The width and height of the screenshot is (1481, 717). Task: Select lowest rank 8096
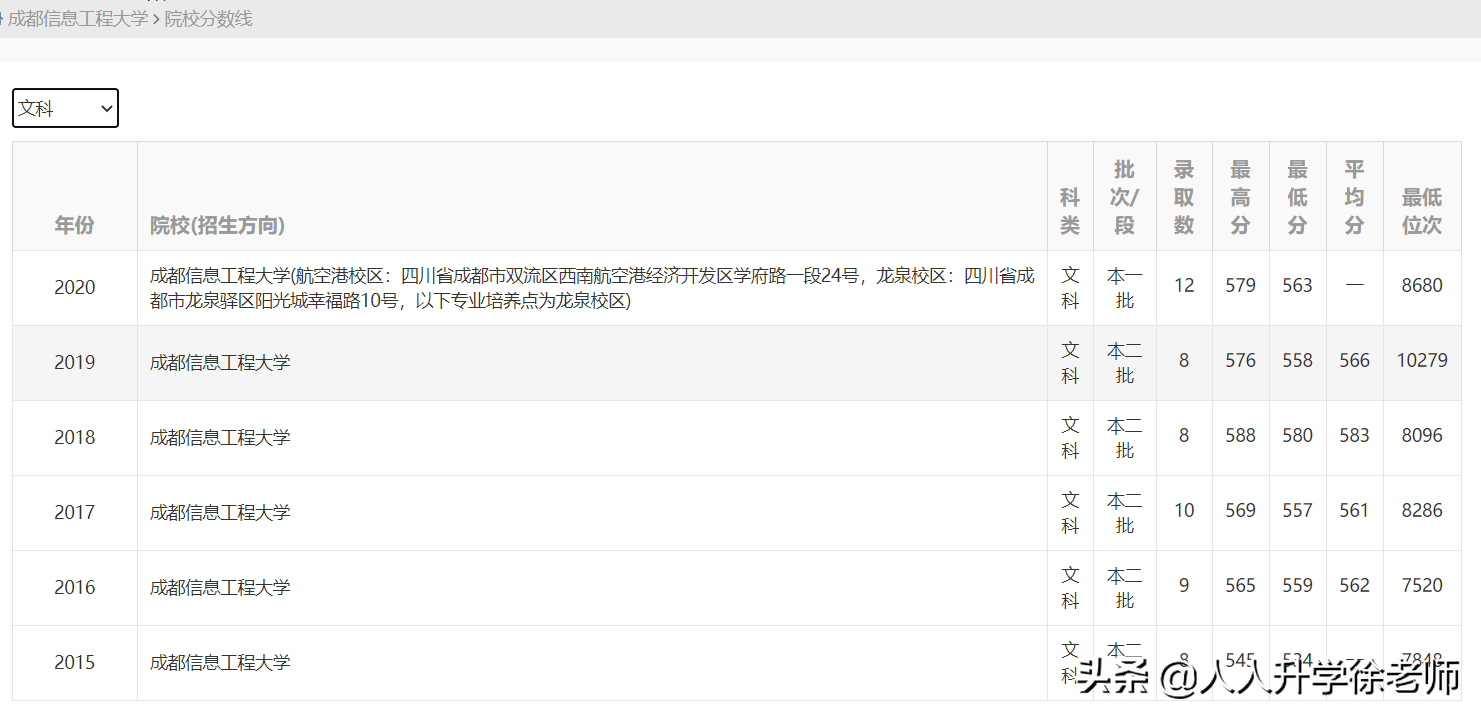(1422, 435)
